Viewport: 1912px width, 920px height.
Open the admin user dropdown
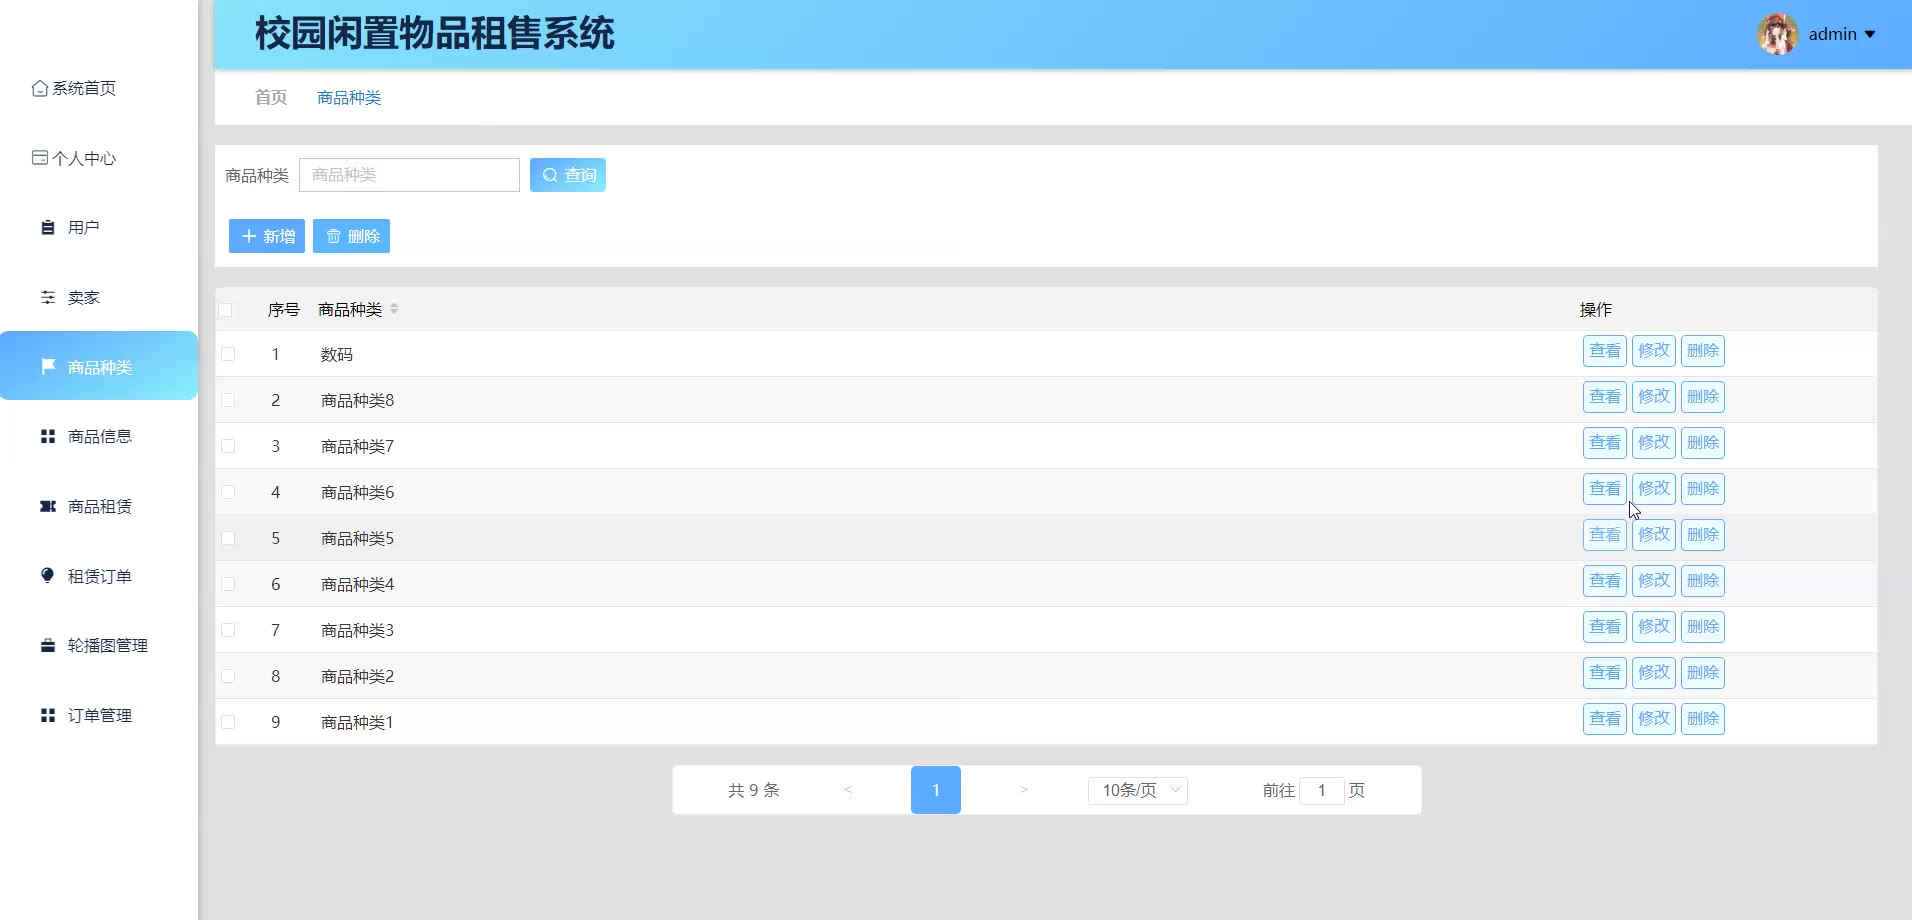click(x=1842, y=34)
